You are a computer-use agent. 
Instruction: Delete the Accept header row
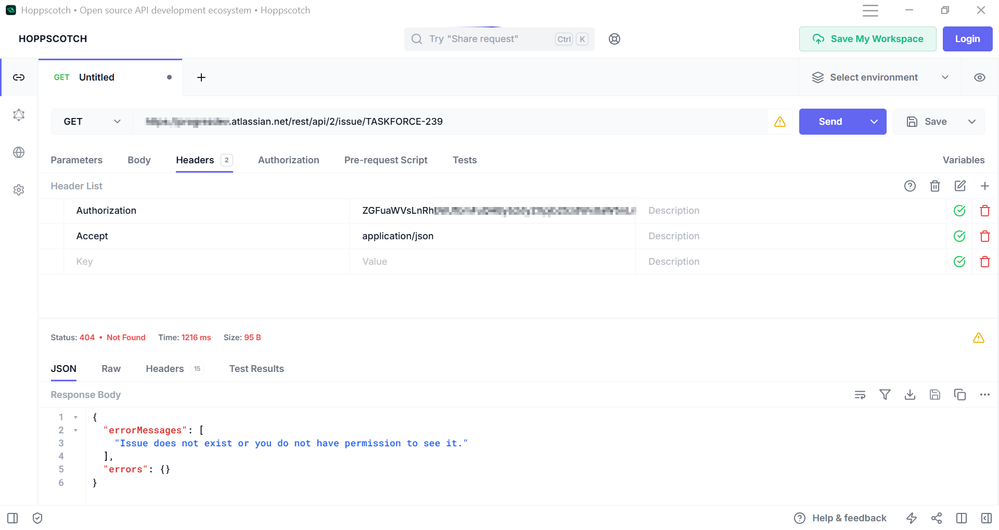pos(984,236)
